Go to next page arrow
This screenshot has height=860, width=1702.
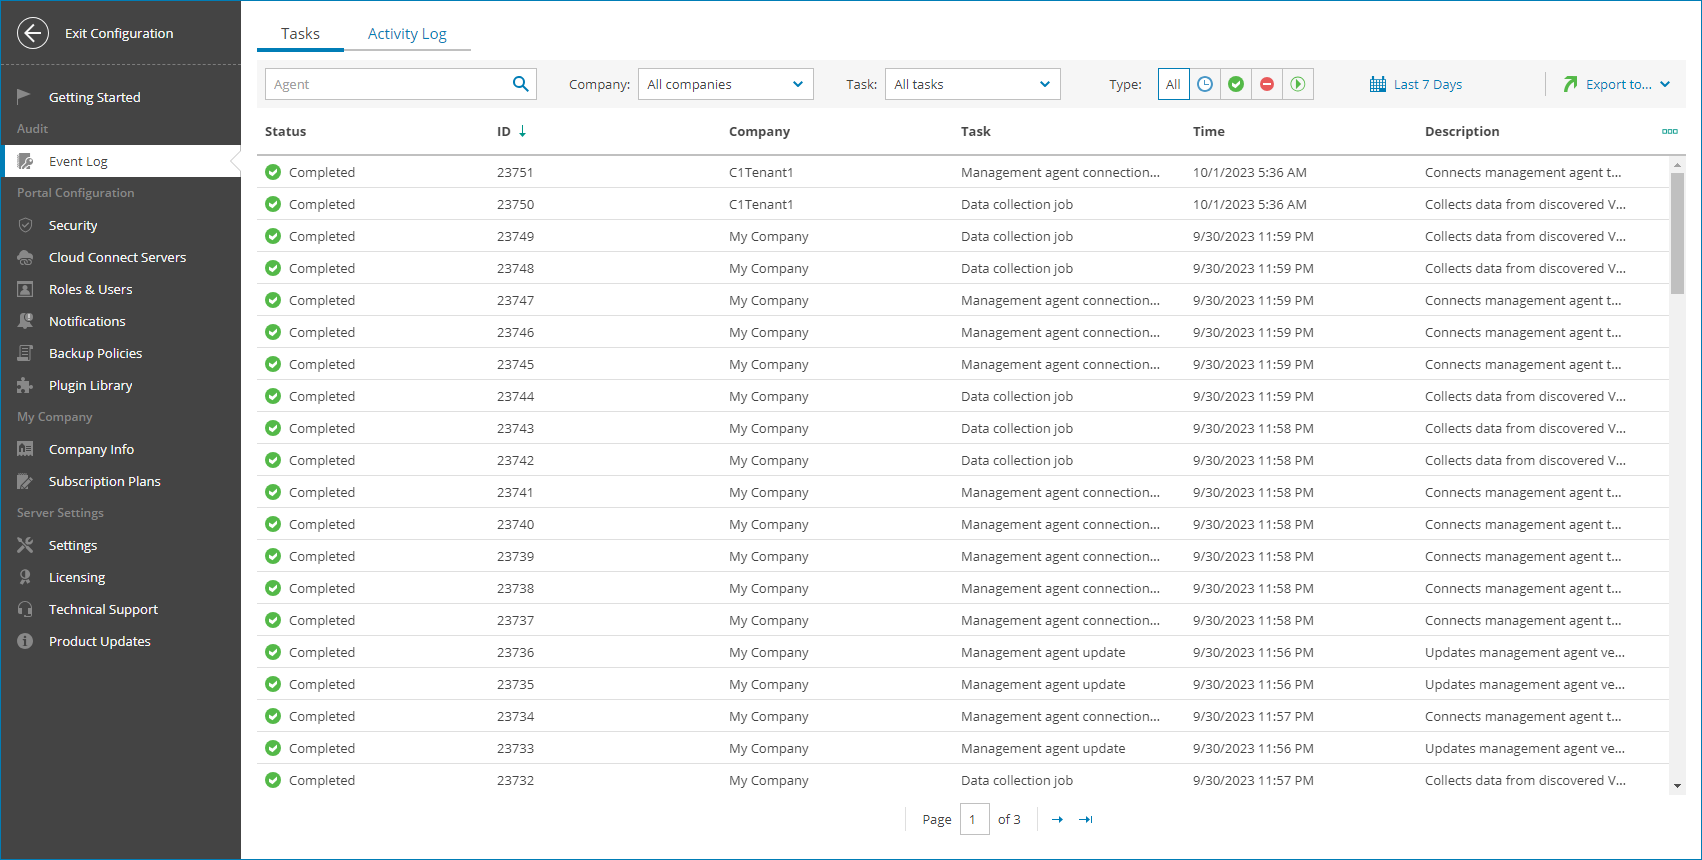[1057, 820]
